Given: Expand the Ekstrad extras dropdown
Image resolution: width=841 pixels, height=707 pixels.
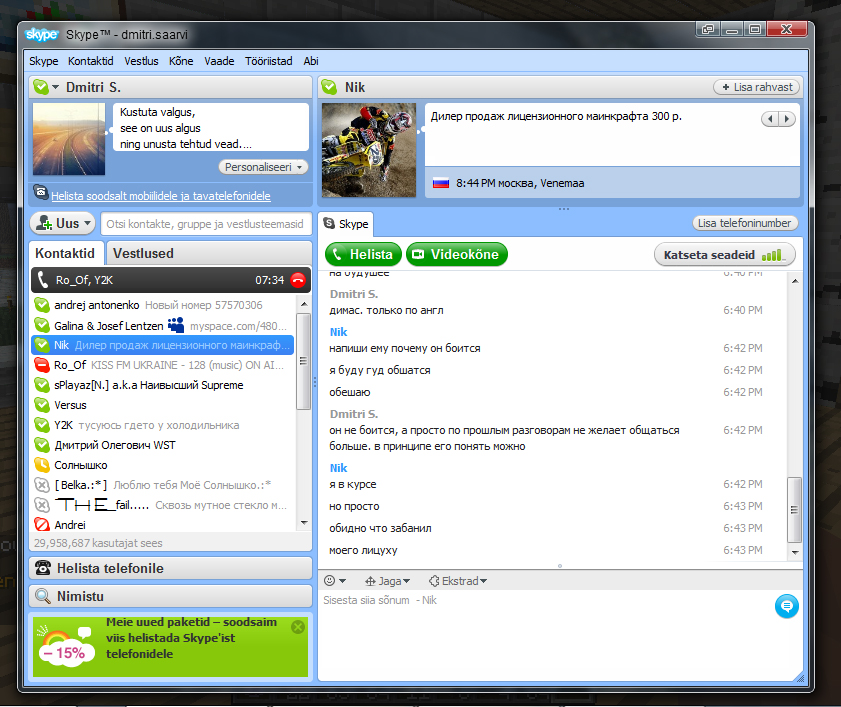Looking at the screenshot, I should click(x=458, y=581).
